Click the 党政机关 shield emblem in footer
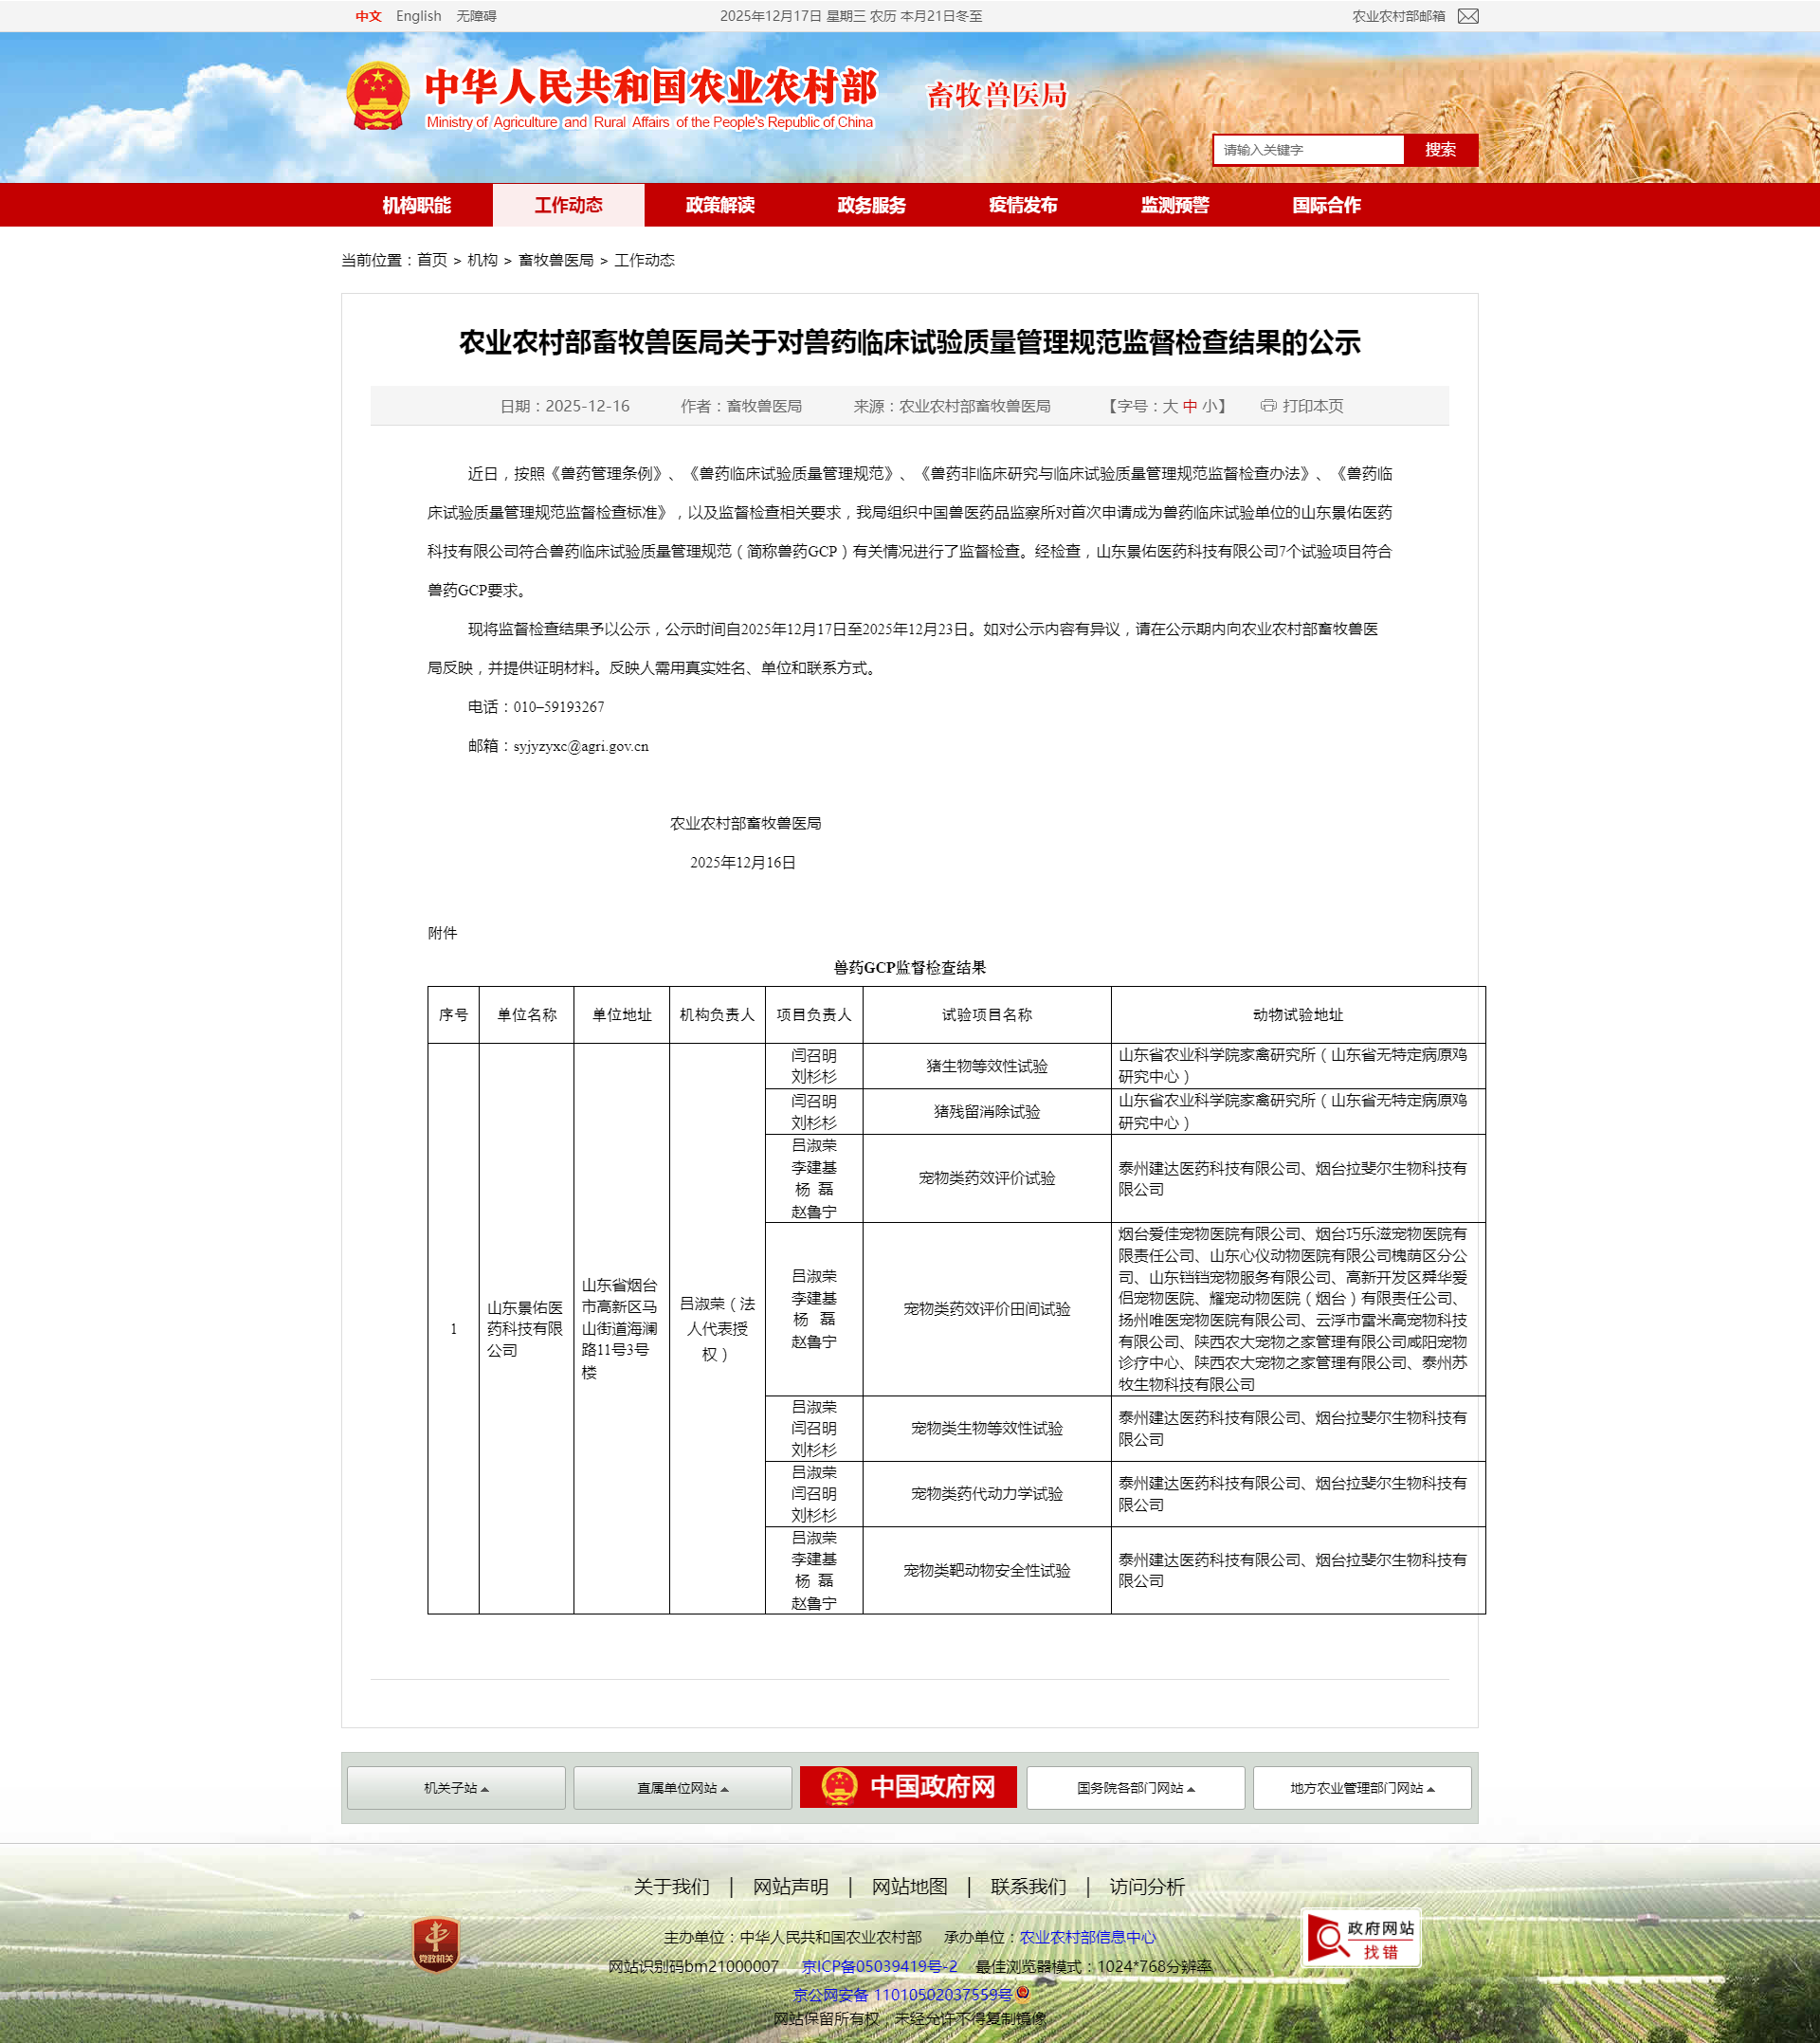Viewport: 1820px width, 2043px height. [436, 1944]
